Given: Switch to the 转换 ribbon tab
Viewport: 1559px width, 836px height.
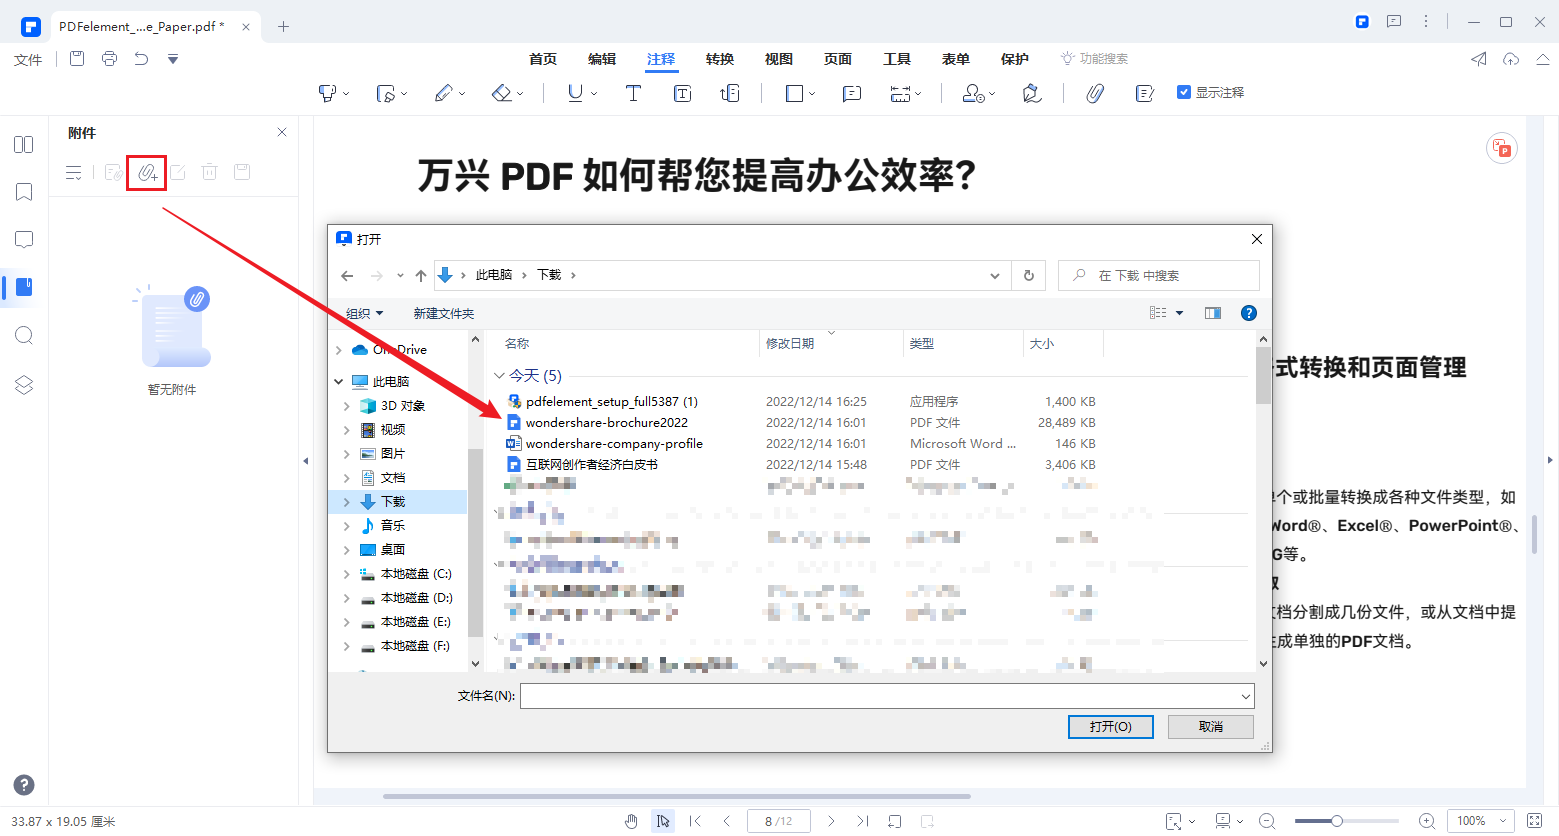Looking at the screenshot, I should point(719,59).
